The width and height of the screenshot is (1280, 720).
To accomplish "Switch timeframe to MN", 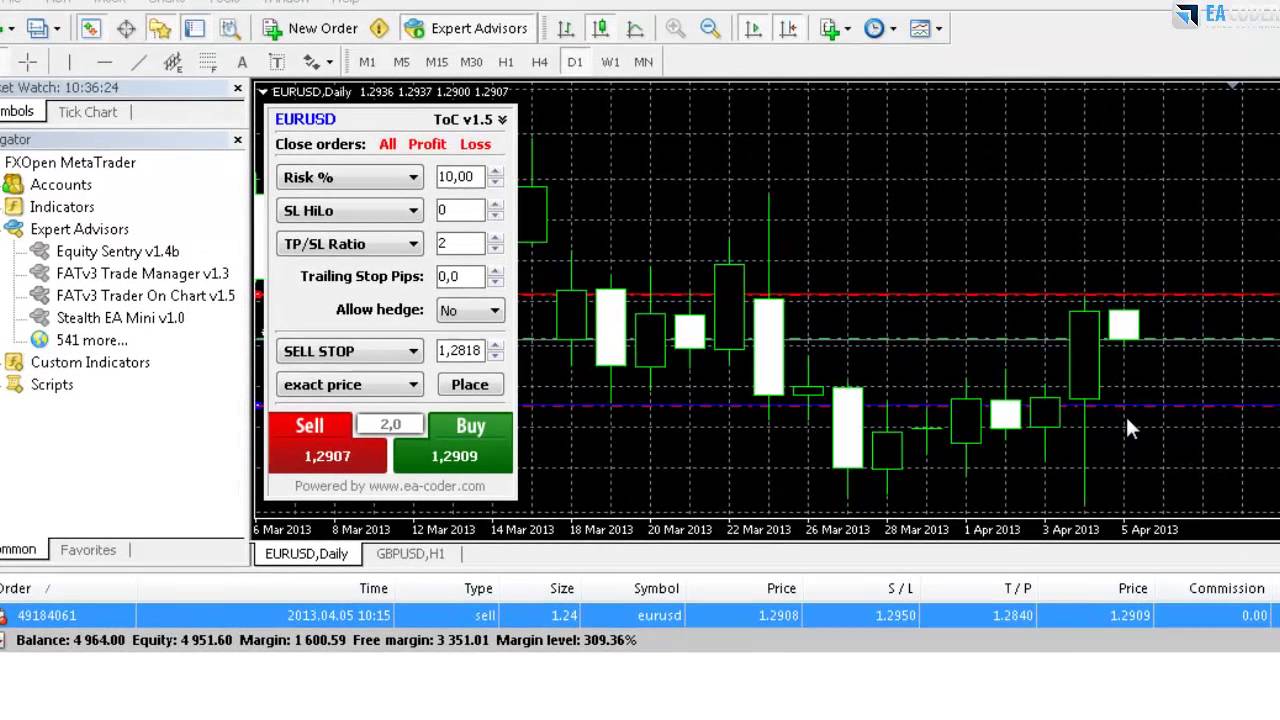I will tap(643, 62).
